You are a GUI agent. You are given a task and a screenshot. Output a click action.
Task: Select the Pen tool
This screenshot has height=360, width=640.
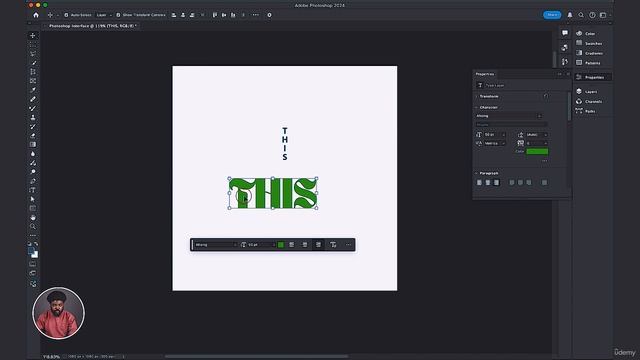[x=33, y=181]
